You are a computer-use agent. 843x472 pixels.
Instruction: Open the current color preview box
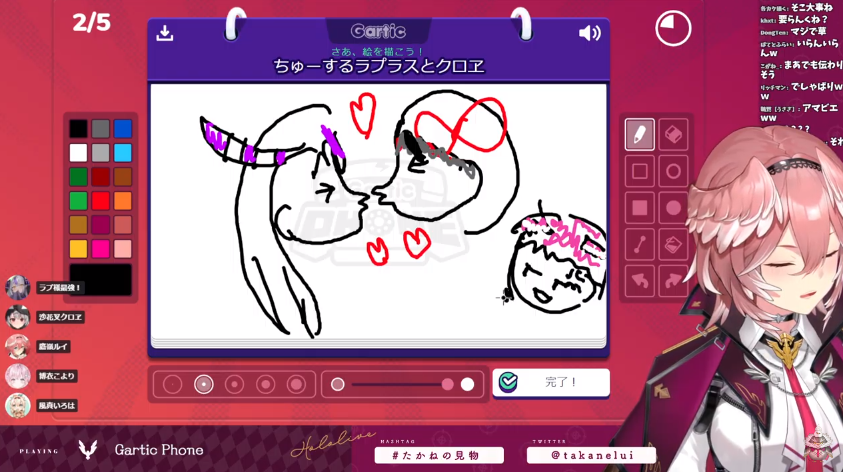101,280
